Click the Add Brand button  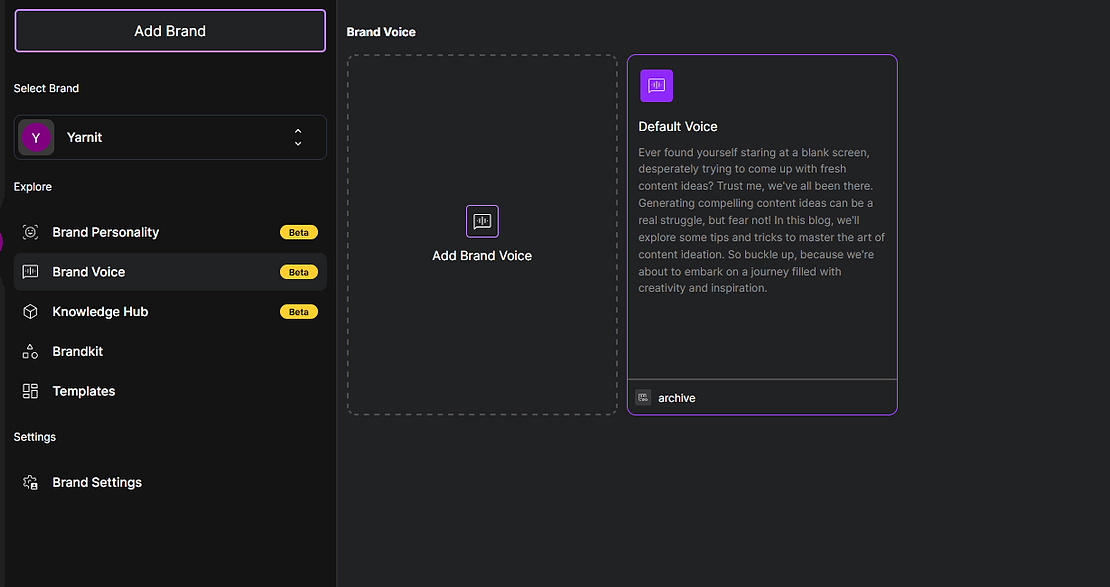coord(170,31)
